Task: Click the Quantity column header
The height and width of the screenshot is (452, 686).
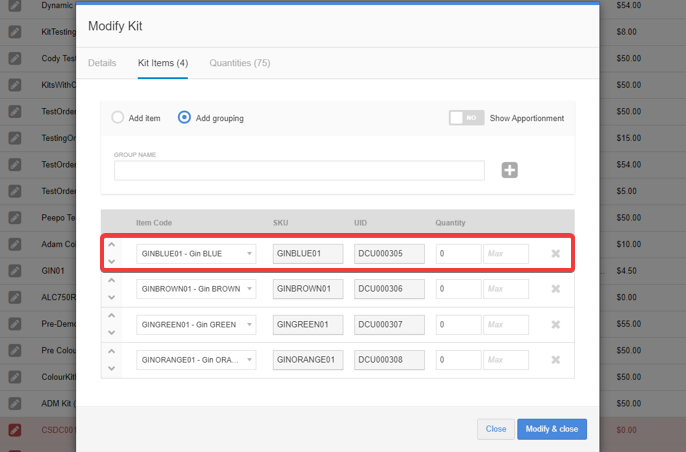Action: pyautogui.click(x=450, y=223)
